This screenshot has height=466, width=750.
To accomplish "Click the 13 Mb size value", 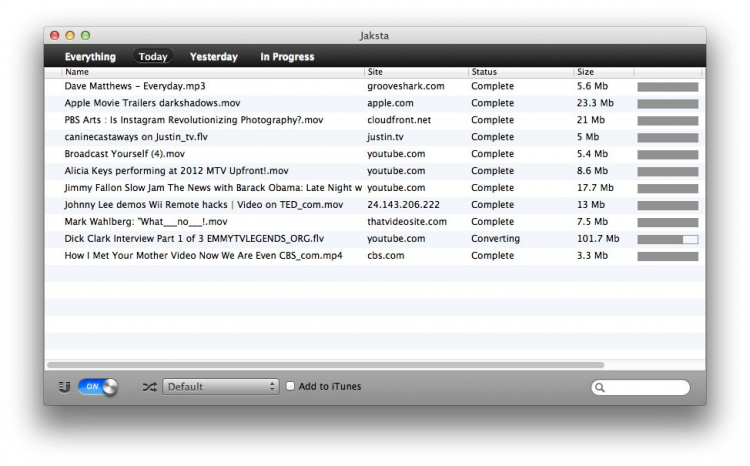I will point(591,205).
